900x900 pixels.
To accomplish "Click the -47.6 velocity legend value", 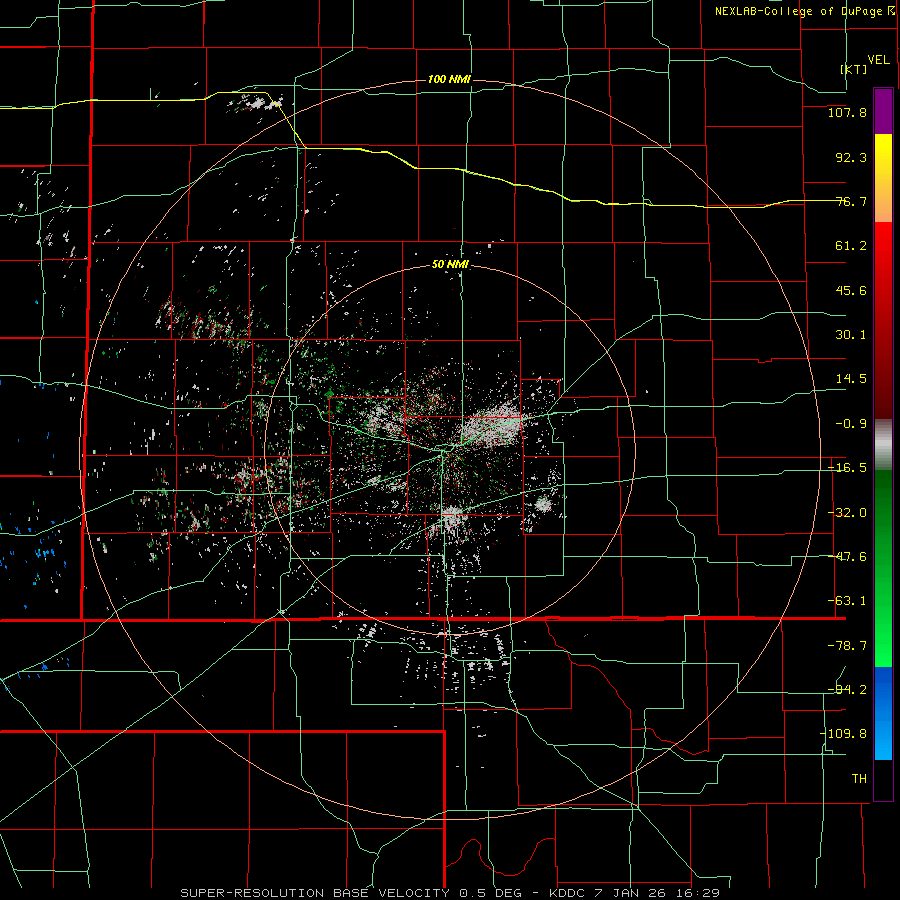I will coord(847,557).
